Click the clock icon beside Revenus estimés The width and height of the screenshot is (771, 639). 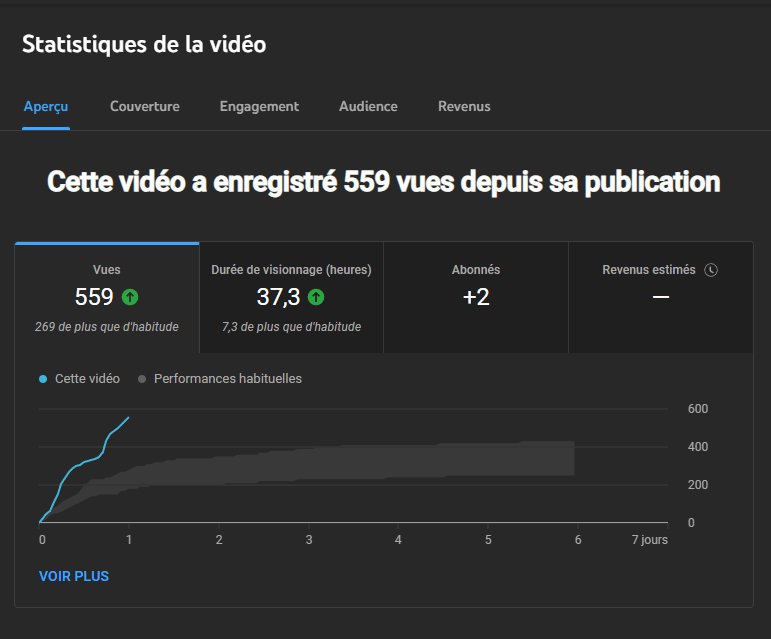(711, 270)
